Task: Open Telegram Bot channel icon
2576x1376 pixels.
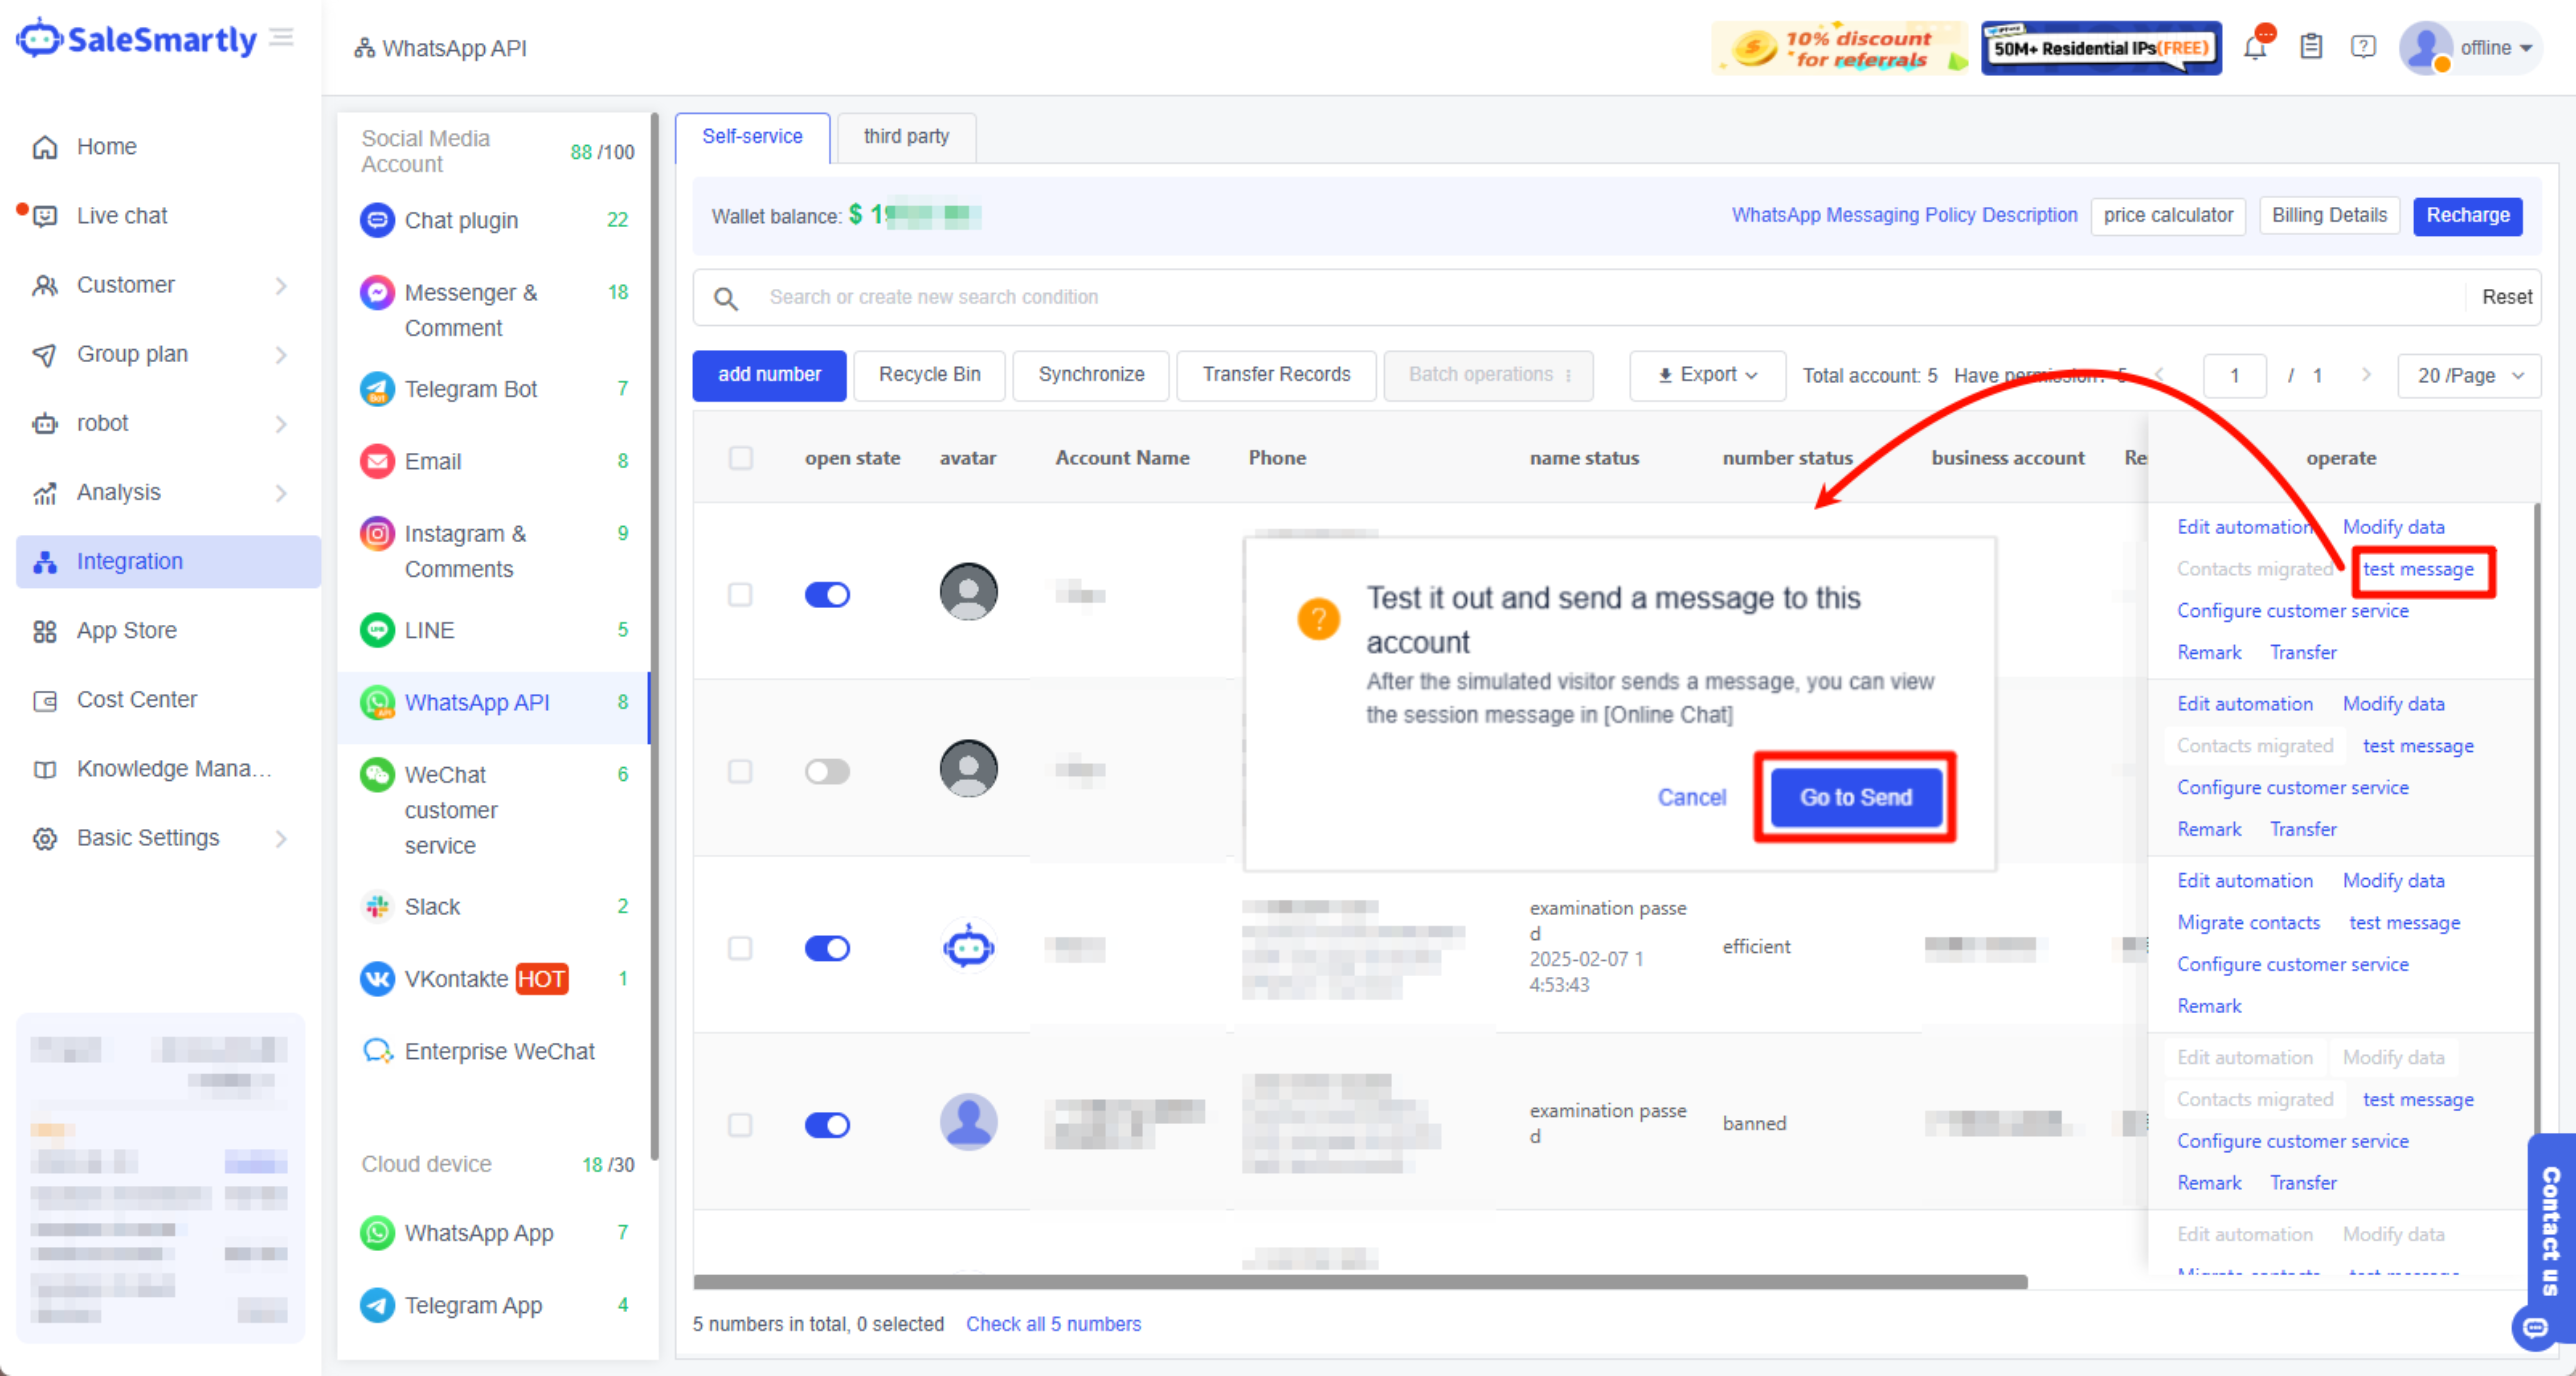Action: [377, 389]
